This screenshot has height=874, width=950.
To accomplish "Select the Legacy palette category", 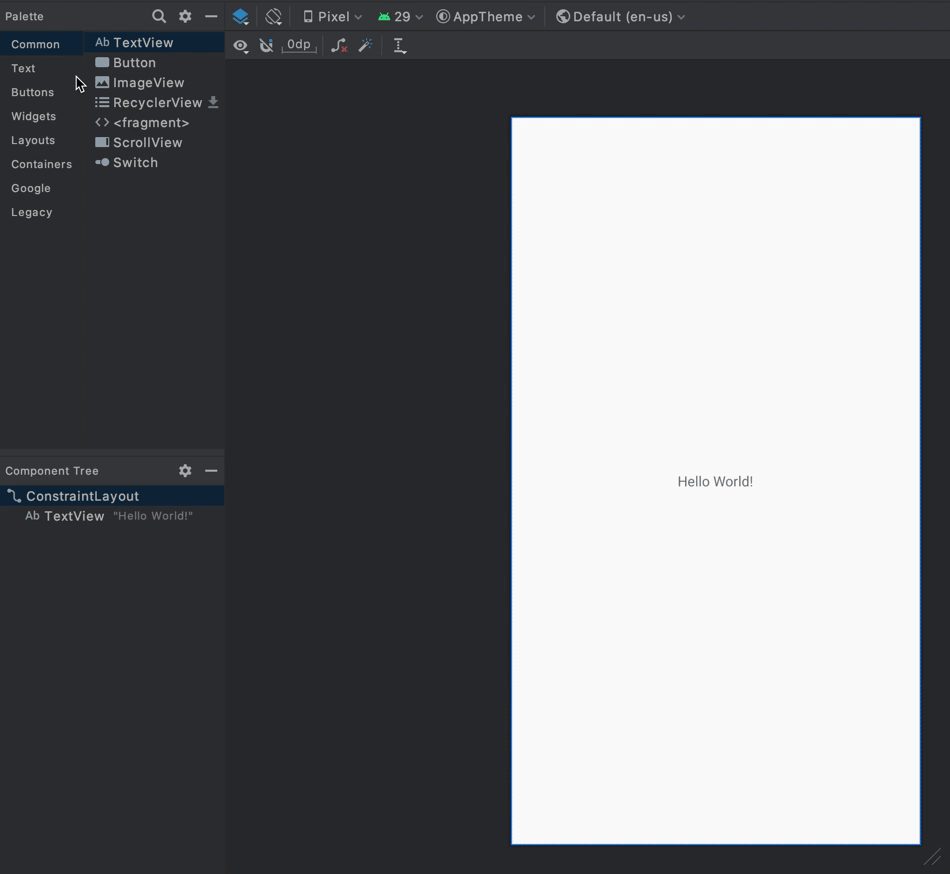I will (41, 212).
